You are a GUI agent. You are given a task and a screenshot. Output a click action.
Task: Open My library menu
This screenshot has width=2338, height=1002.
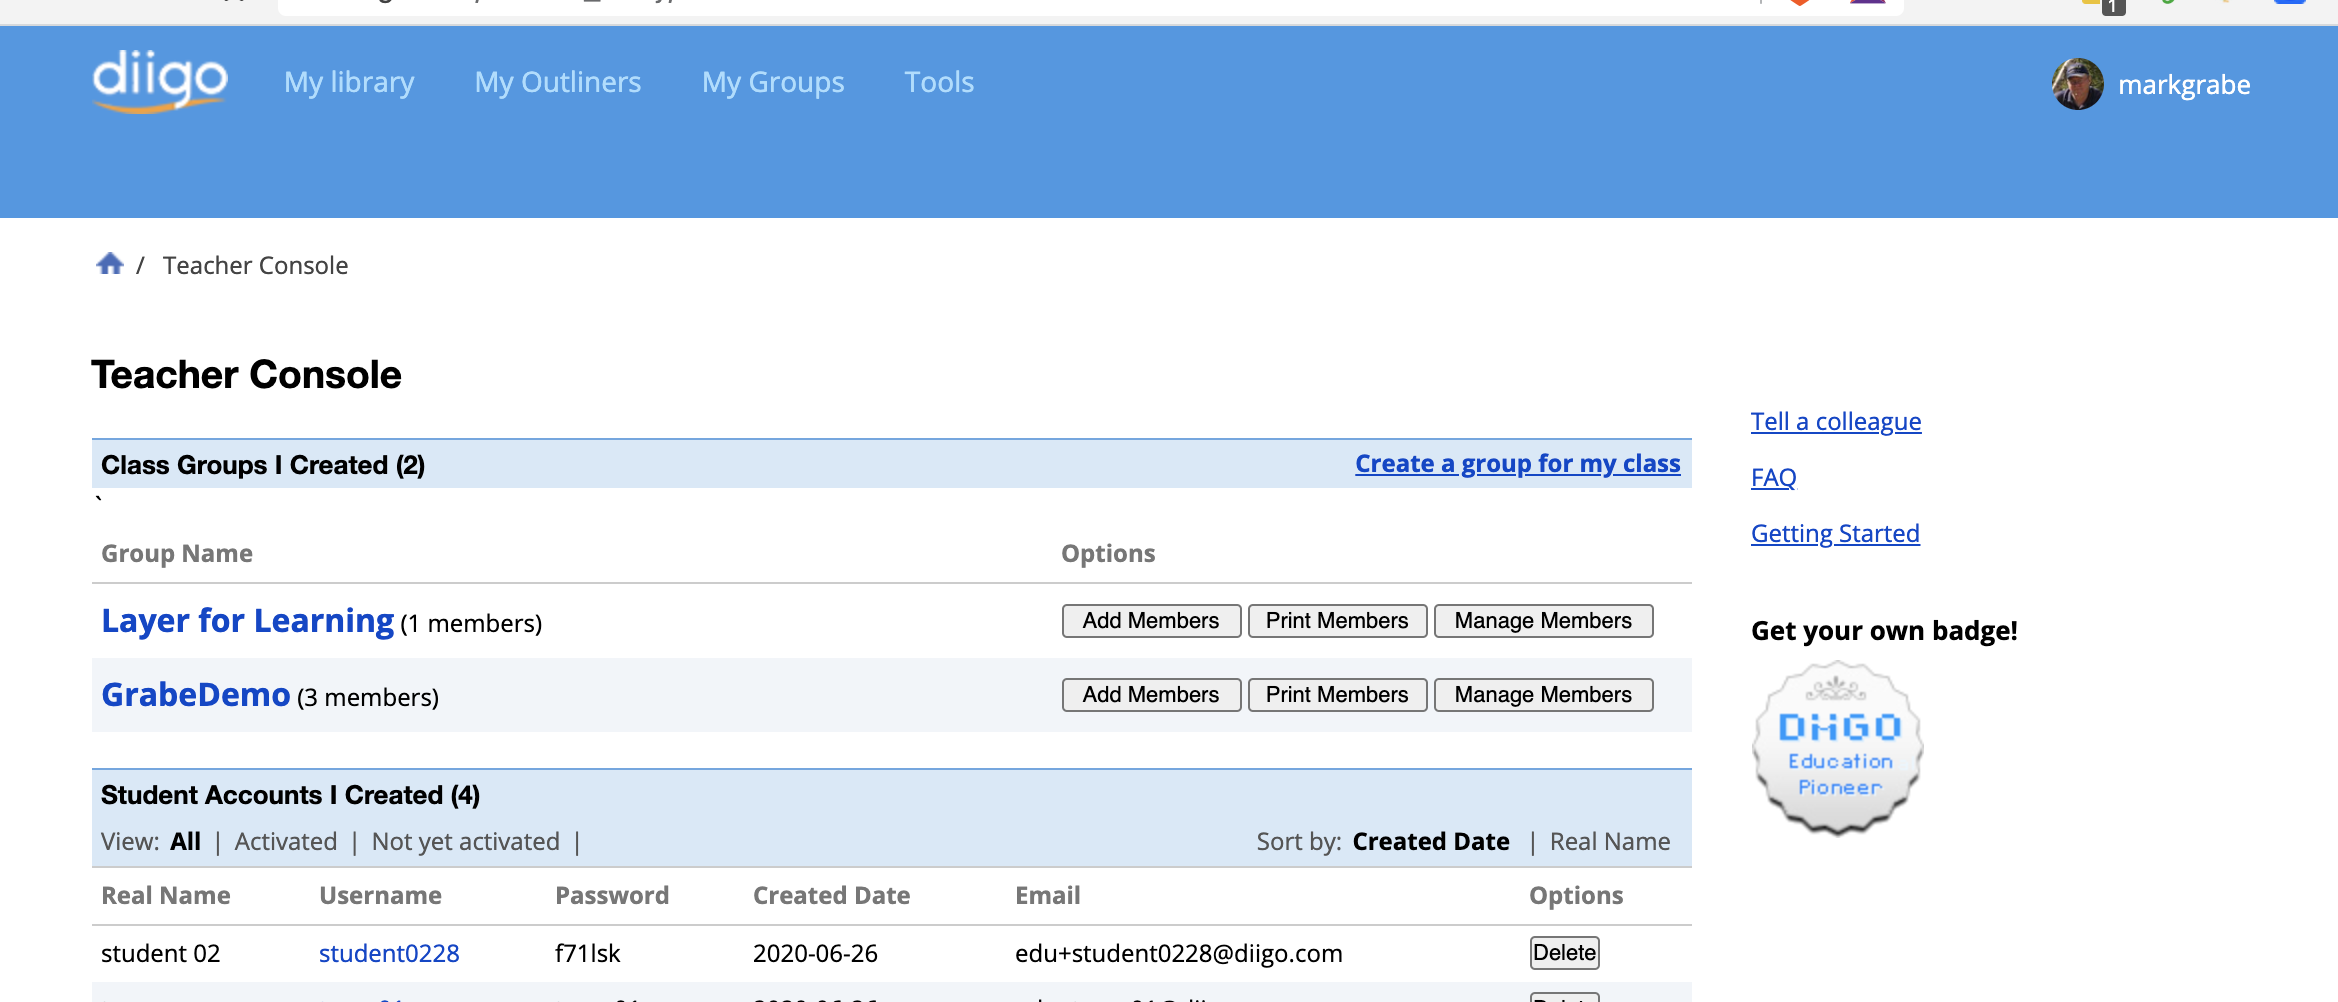tap(349, 82)
